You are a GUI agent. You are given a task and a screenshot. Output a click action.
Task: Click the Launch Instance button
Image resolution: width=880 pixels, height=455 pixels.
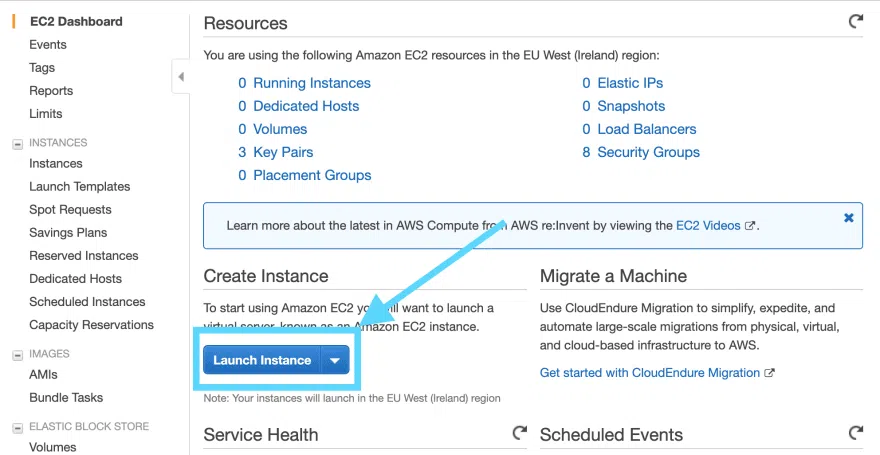tap(262, 360)
